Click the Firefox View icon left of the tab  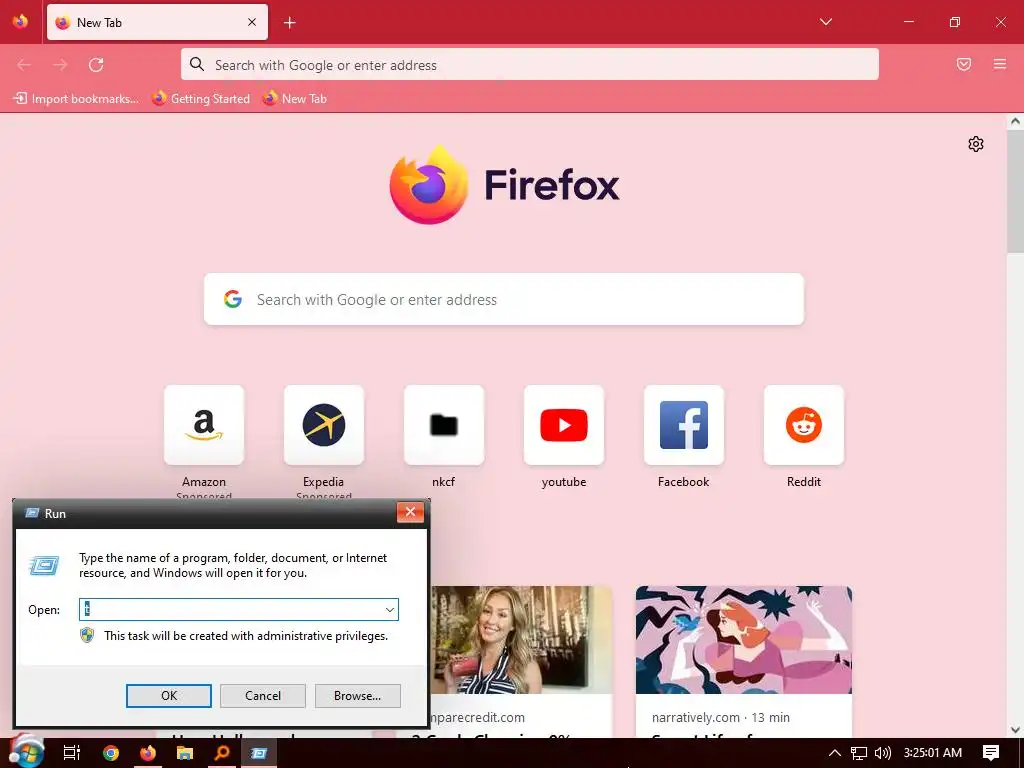pos(20,22)
